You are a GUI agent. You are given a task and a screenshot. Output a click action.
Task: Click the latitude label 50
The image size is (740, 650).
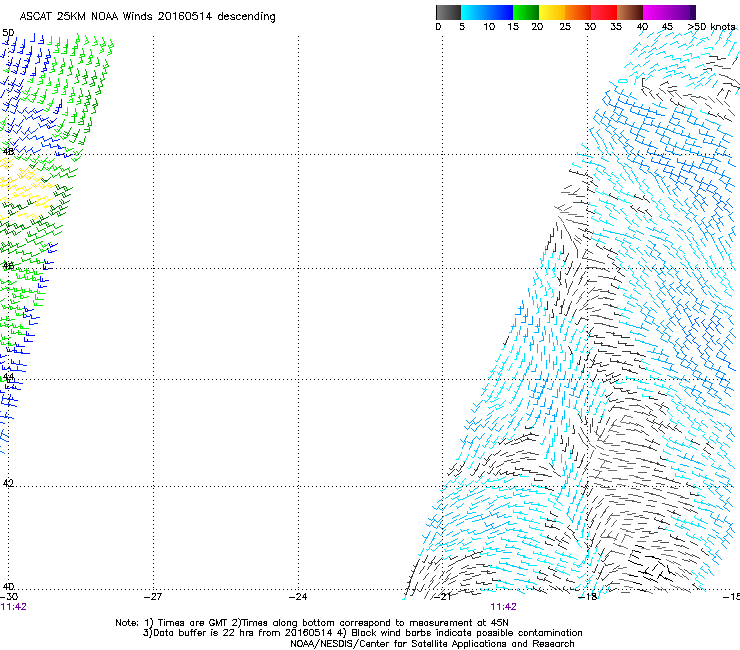[x=8, y=33]
